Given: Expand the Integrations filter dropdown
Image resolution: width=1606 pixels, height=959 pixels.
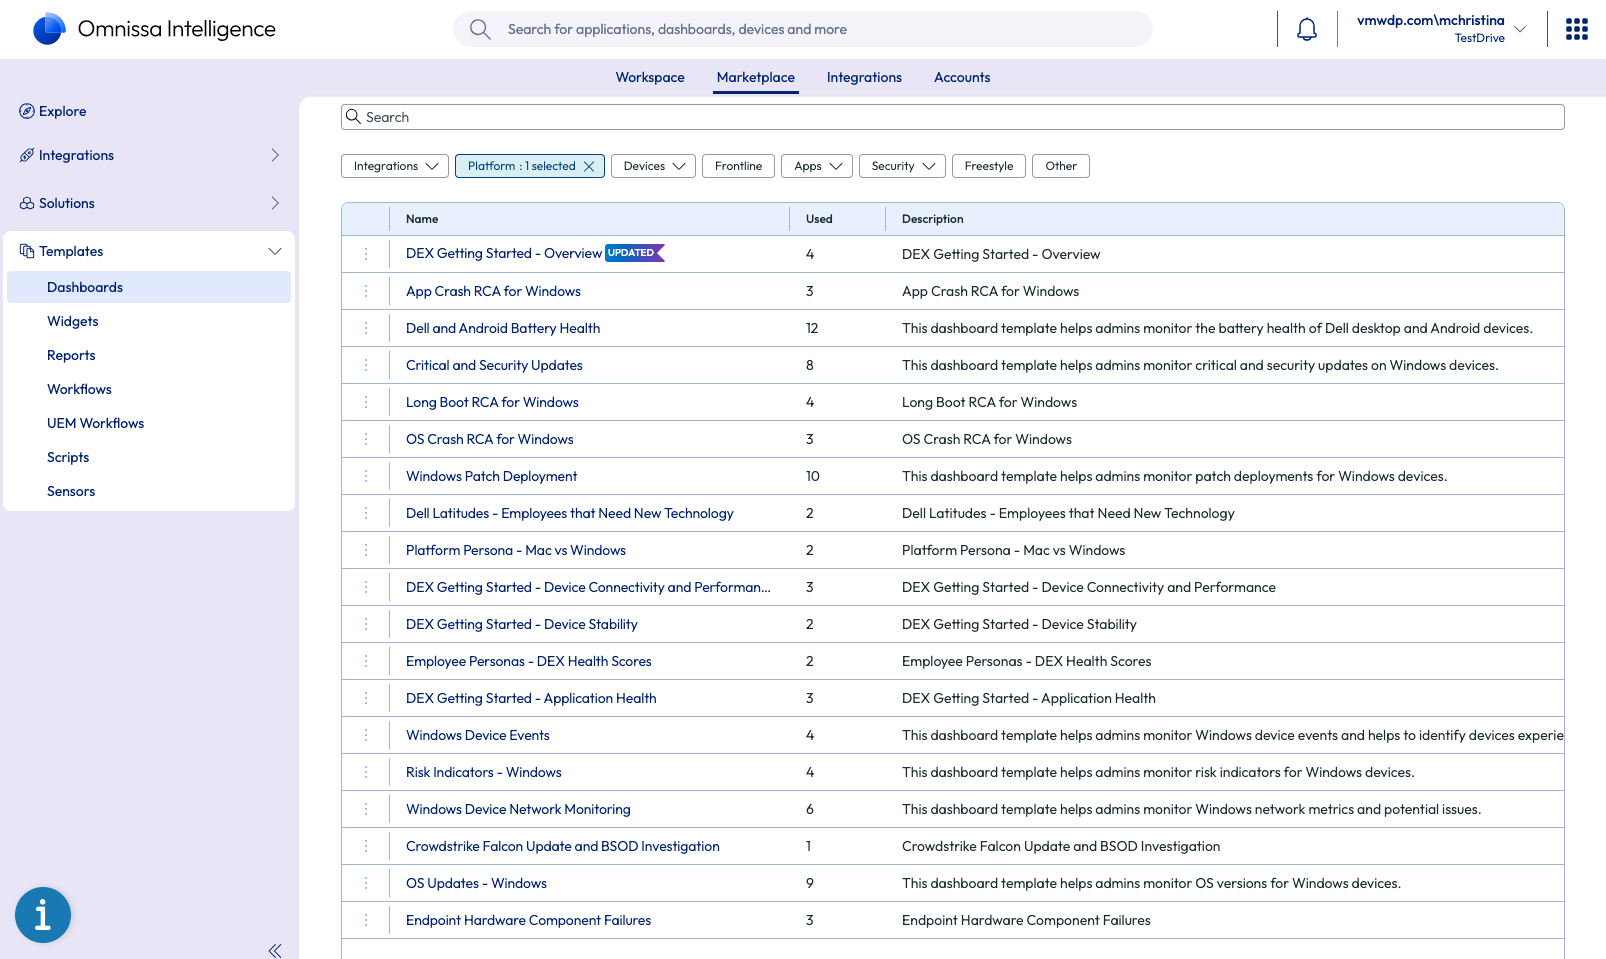Looking at the screenshot, I should [395, 166].
